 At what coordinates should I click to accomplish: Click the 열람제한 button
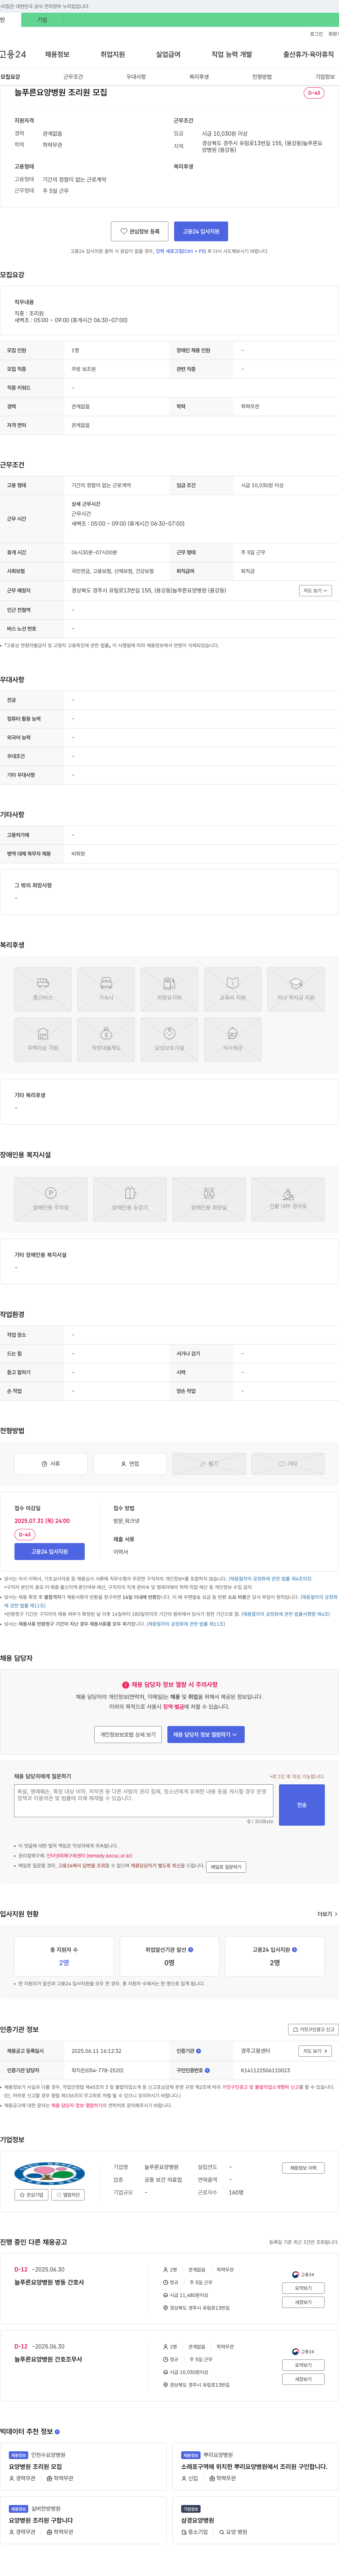click(x=69, y=2195)
